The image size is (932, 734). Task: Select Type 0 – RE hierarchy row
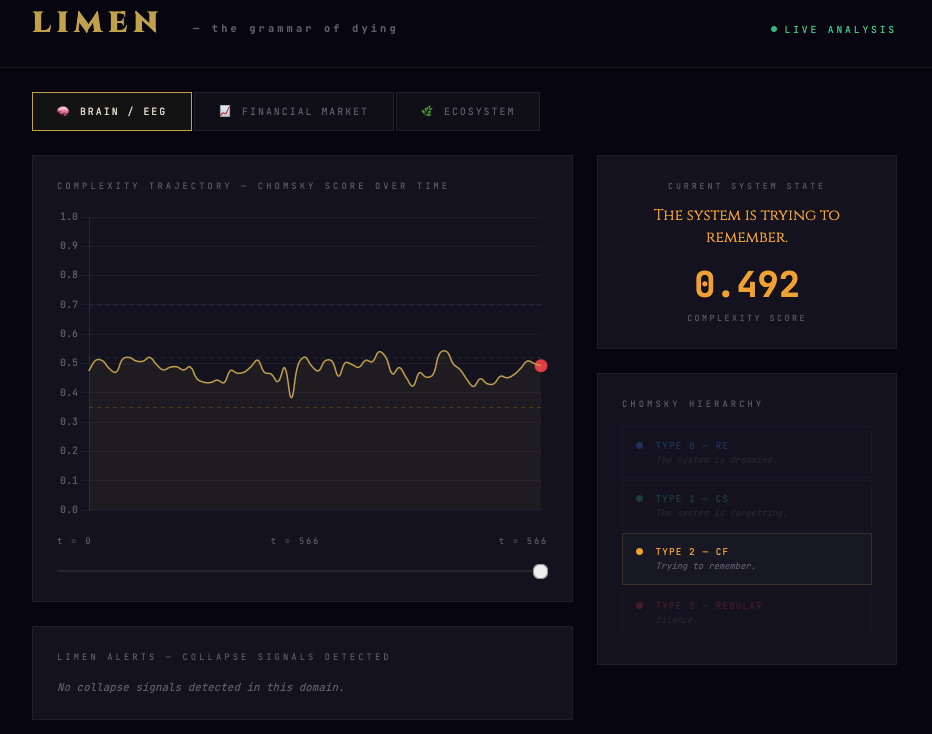click(x=747, y=452)
